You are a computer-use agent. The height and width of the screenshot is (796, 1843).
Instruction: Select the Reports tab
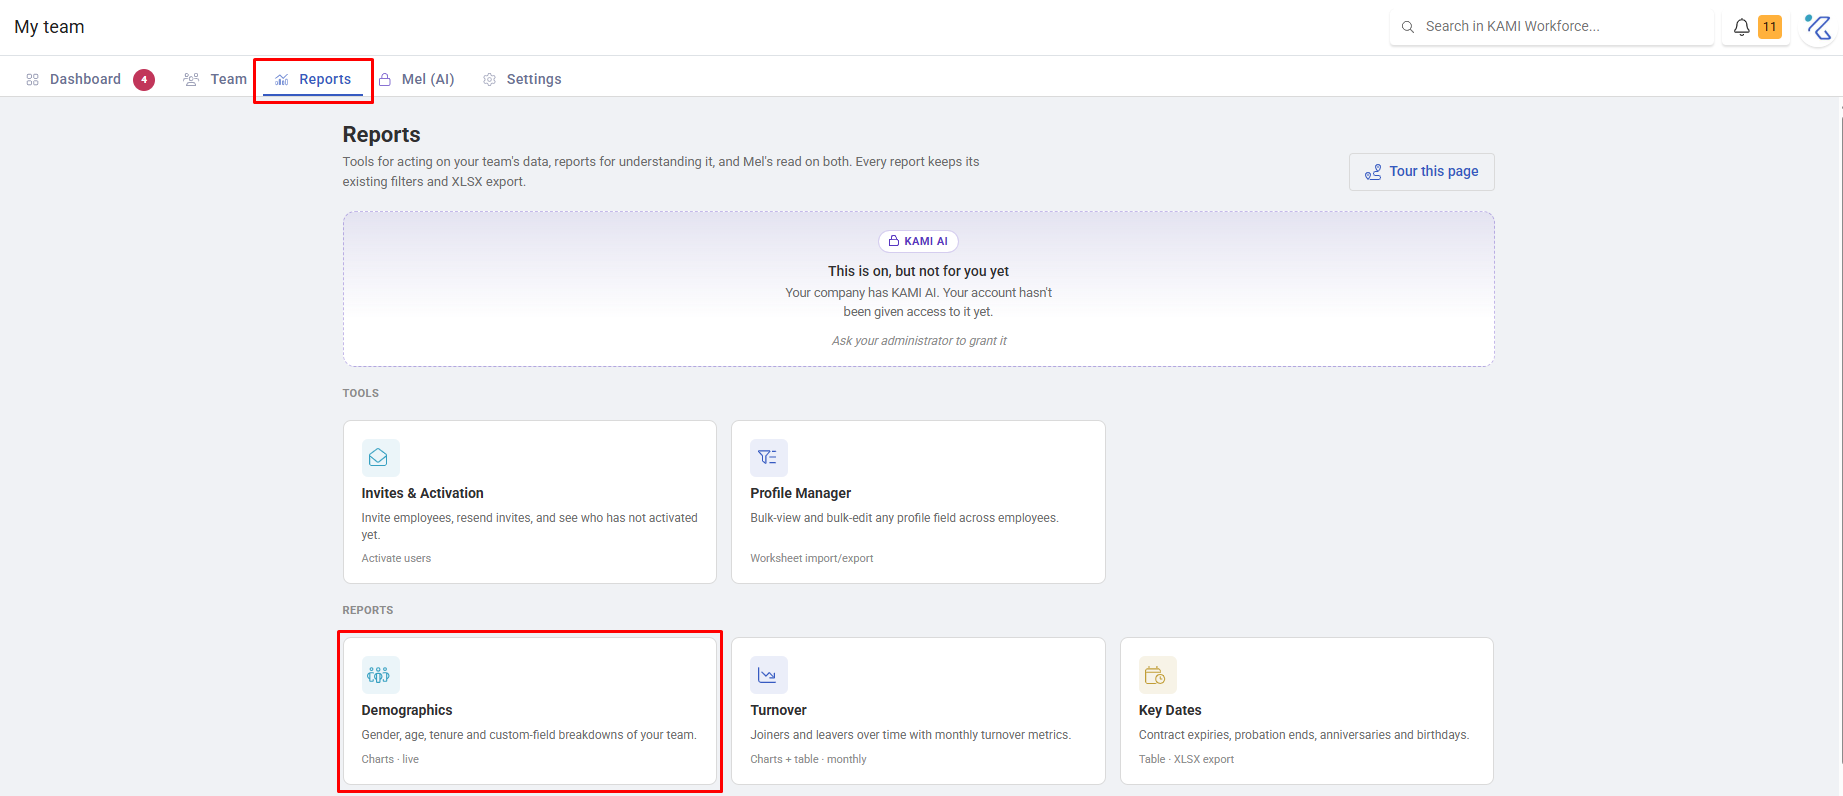[313, 80]
